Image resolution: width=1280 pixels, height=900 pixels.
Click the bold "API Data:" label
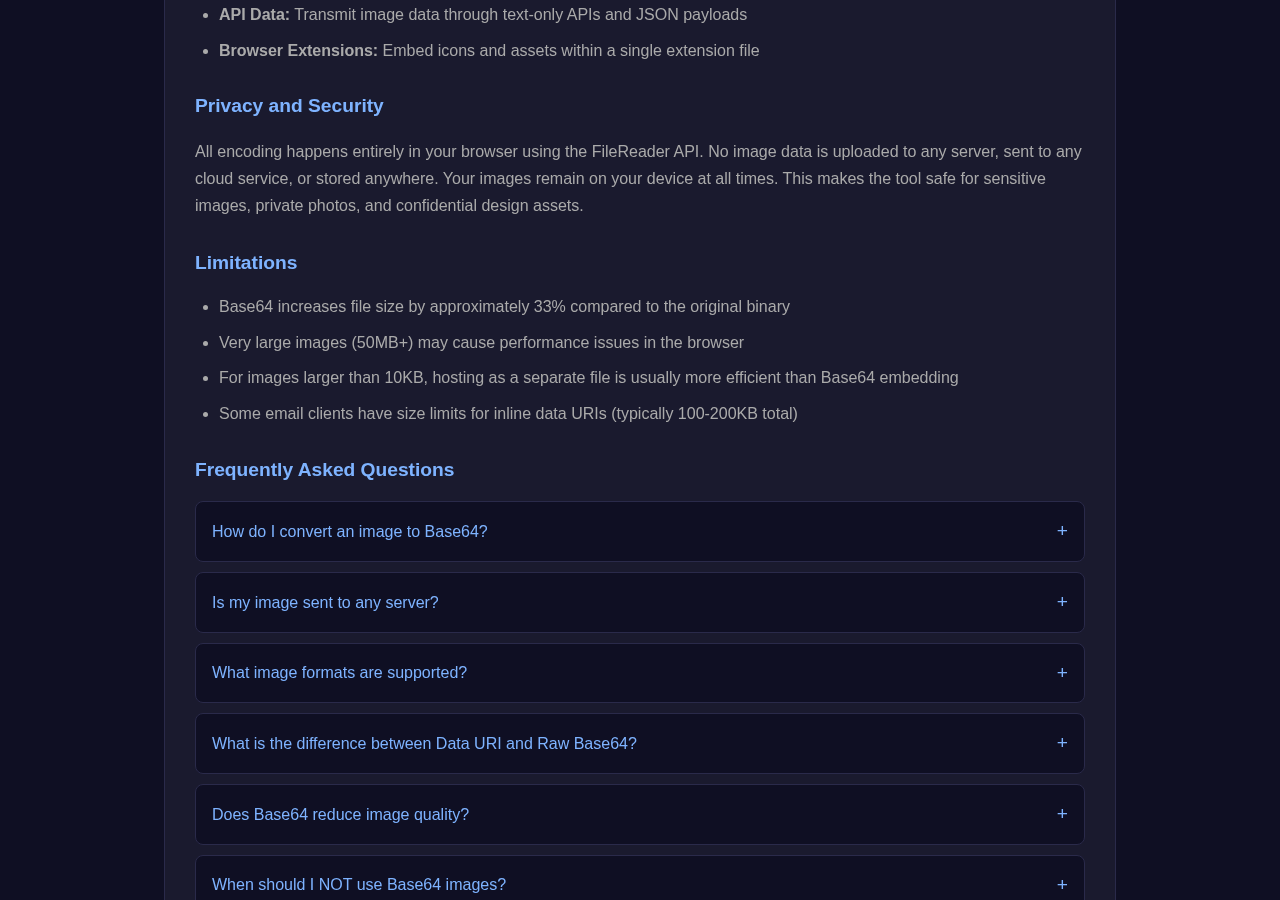(x=254, y=15)
